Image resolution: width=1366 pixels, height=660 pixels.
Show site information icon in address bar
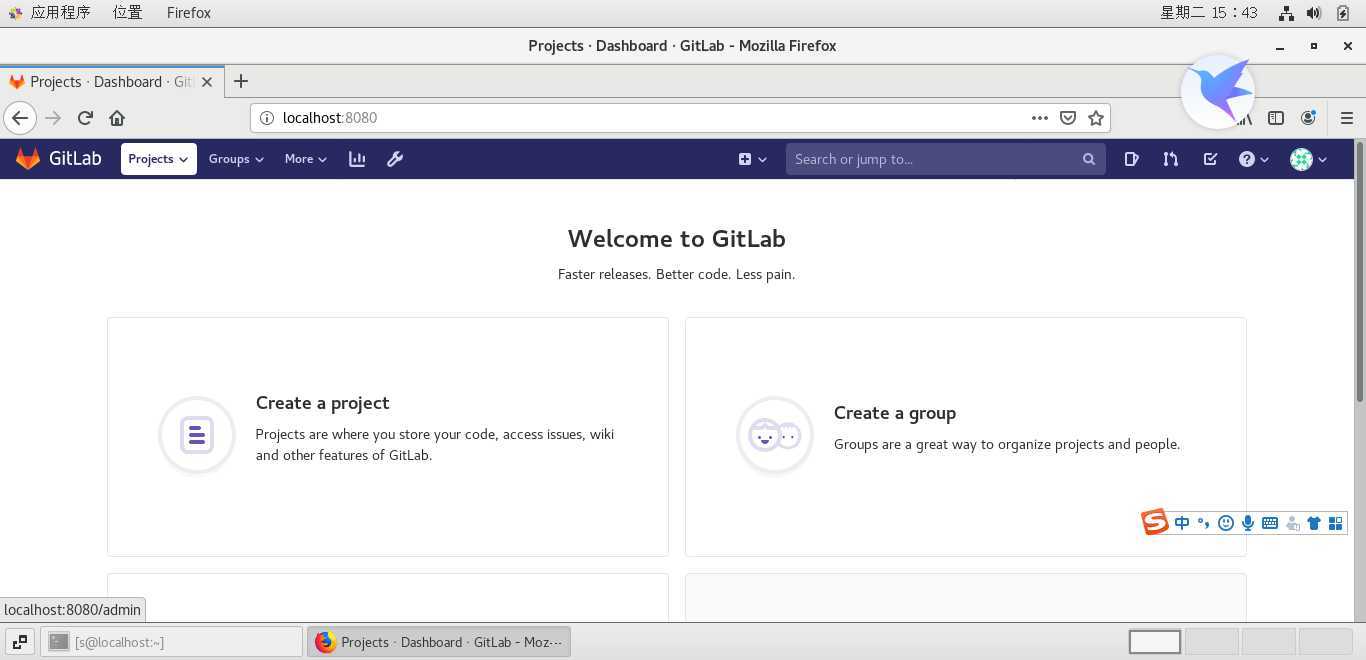pyautogui.click(x=267, y=118)
